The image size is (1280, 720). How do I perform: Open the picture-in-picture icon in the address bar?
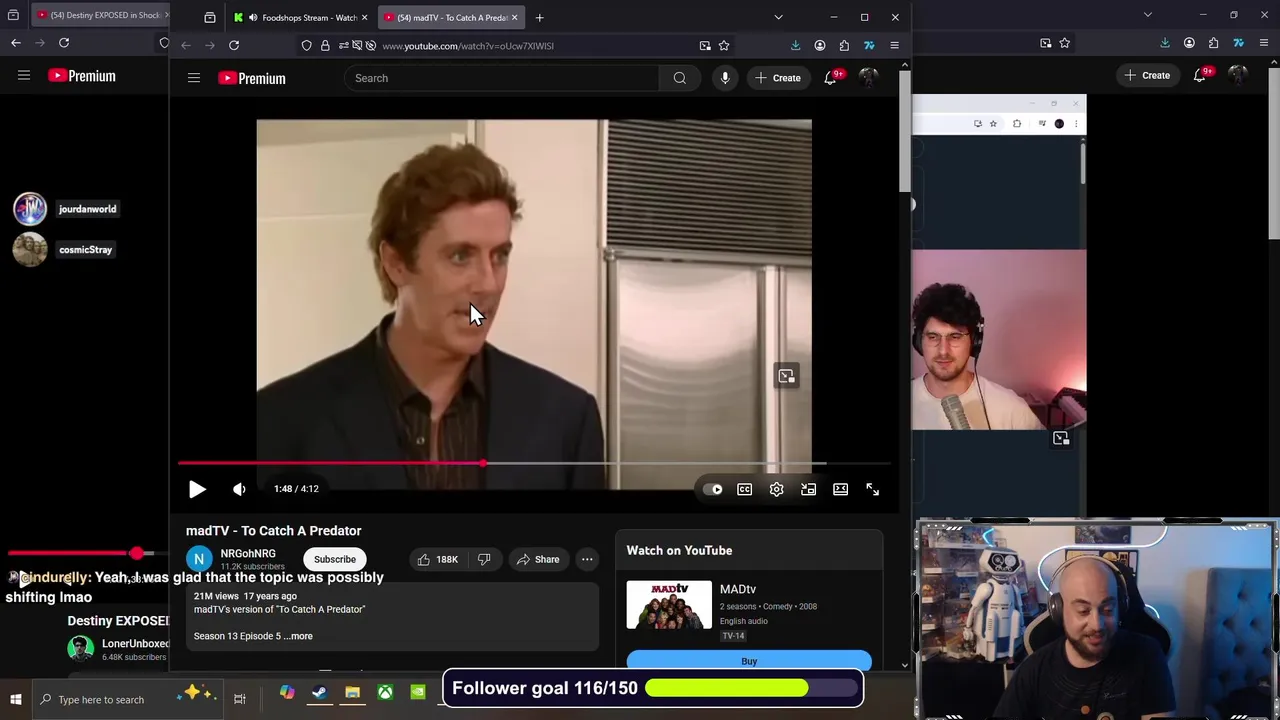point(705,45)
